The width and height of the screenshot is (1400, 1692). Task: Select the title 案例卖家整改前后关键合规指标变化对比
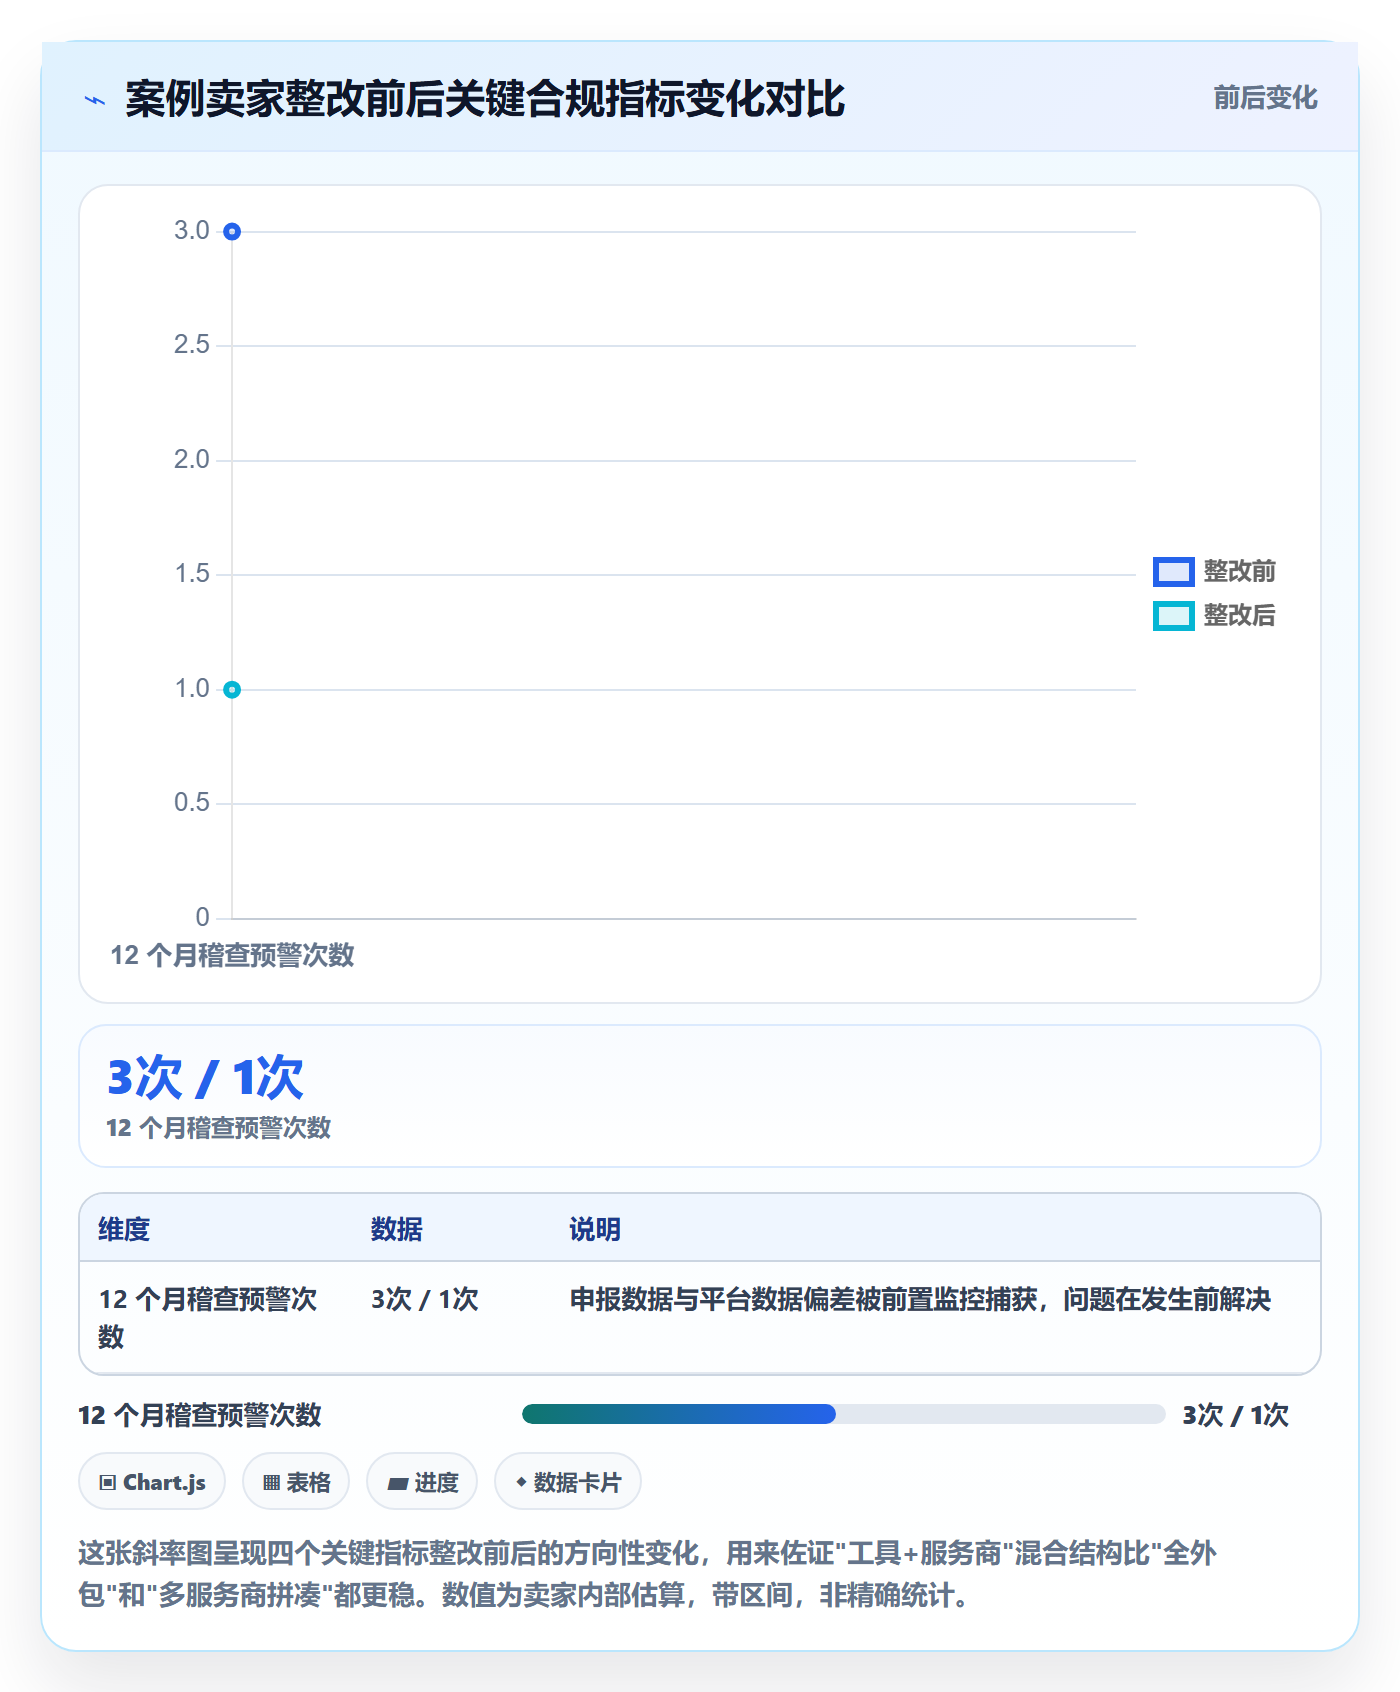tap(485, 99)
